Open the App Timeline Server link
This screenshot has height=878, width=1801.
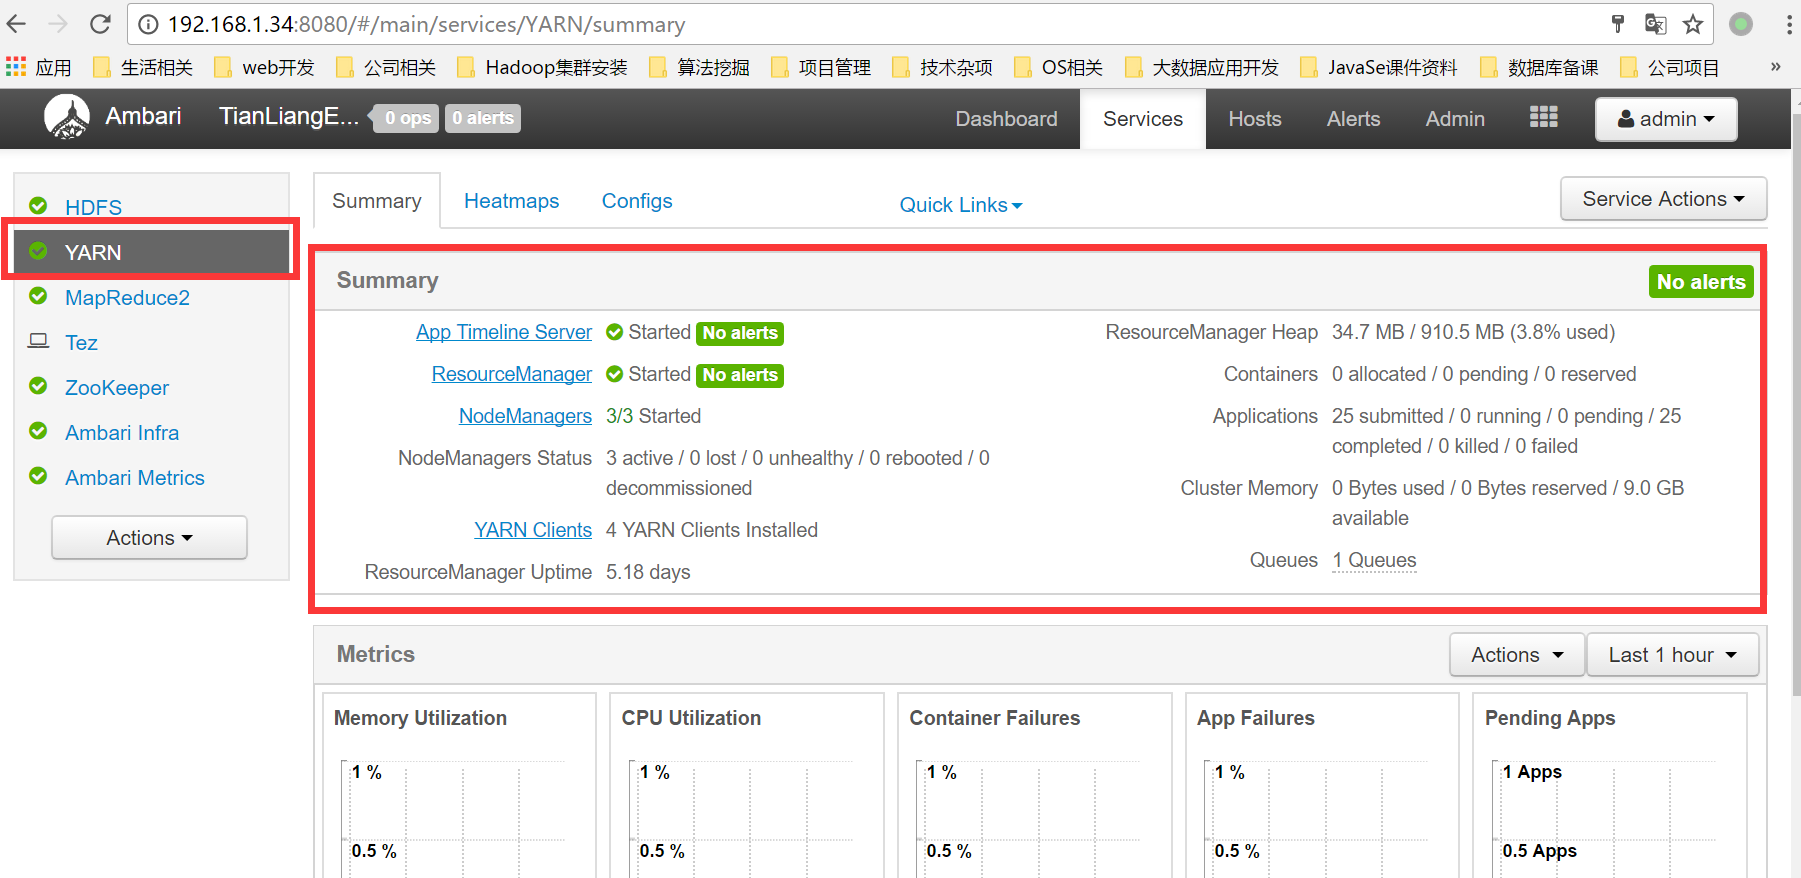point(504,332)
